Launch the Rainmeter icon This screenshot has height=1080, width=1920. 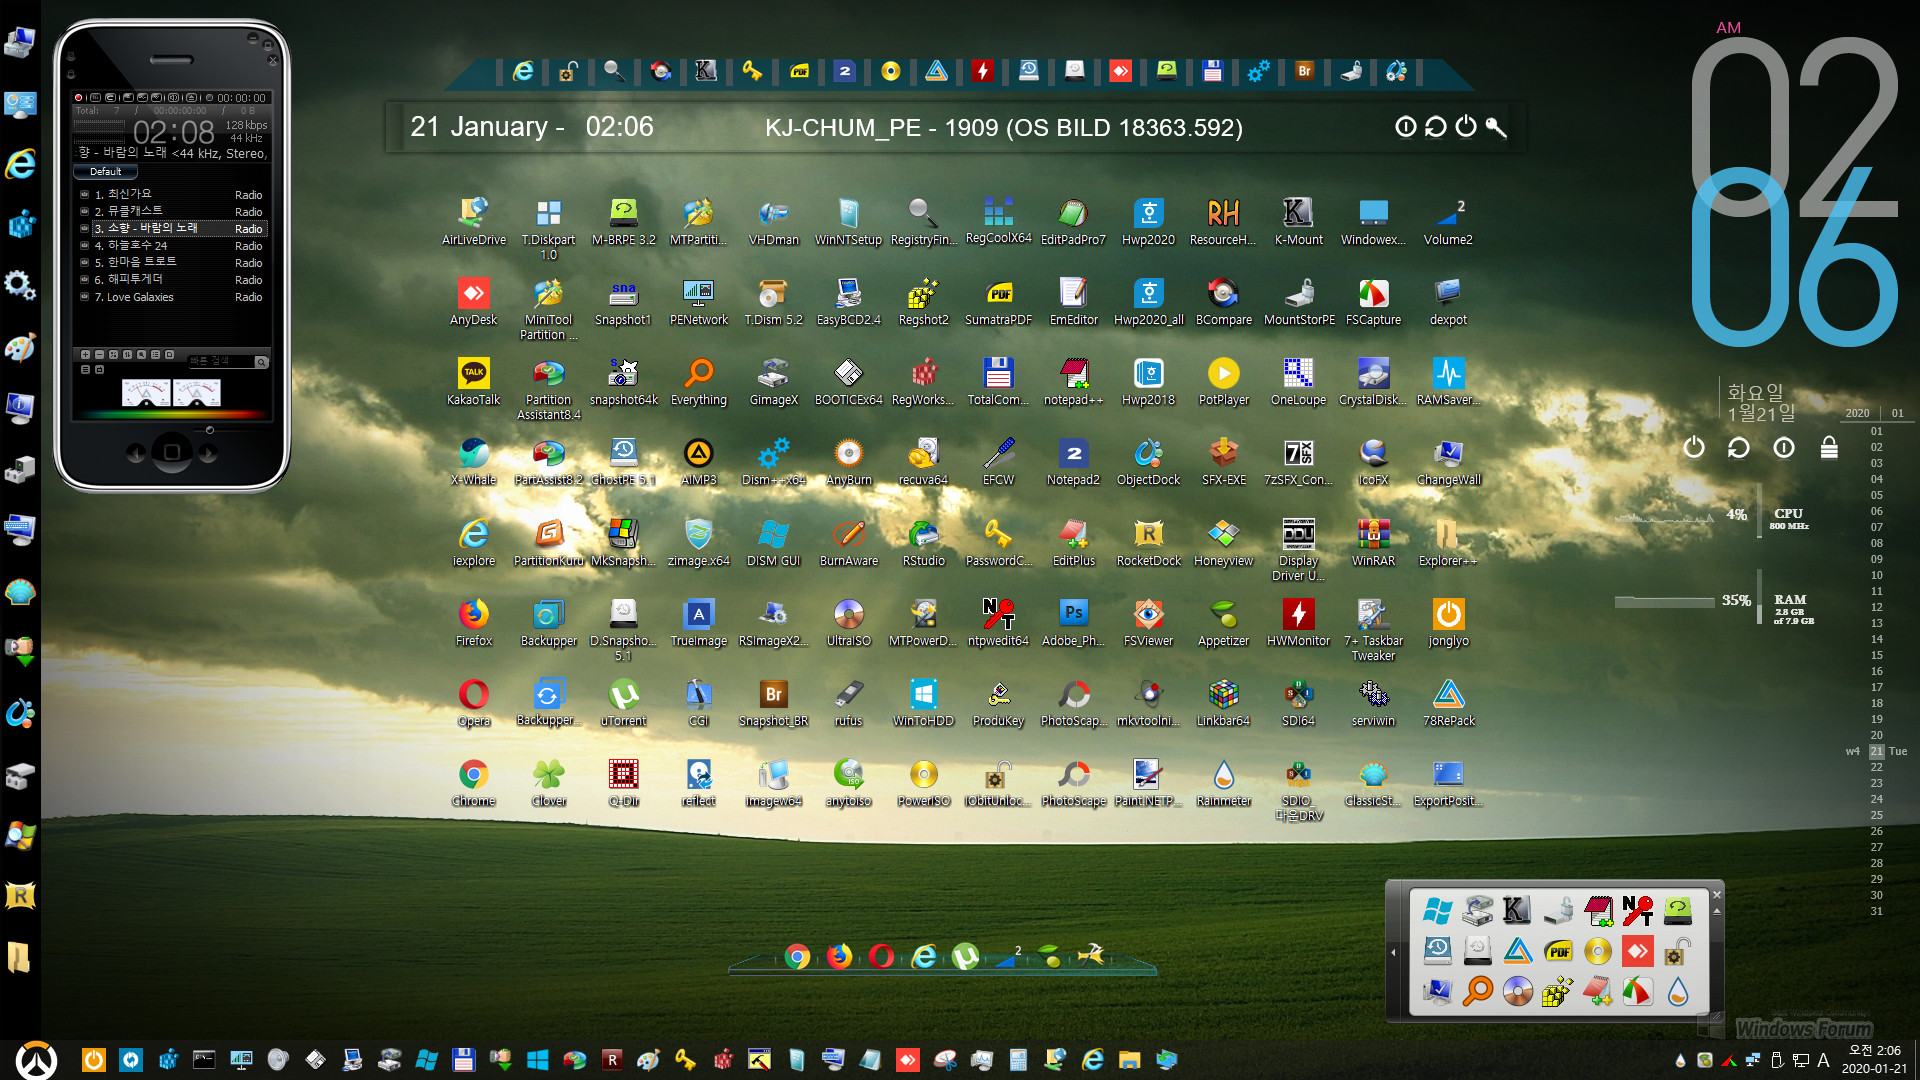1223,782
